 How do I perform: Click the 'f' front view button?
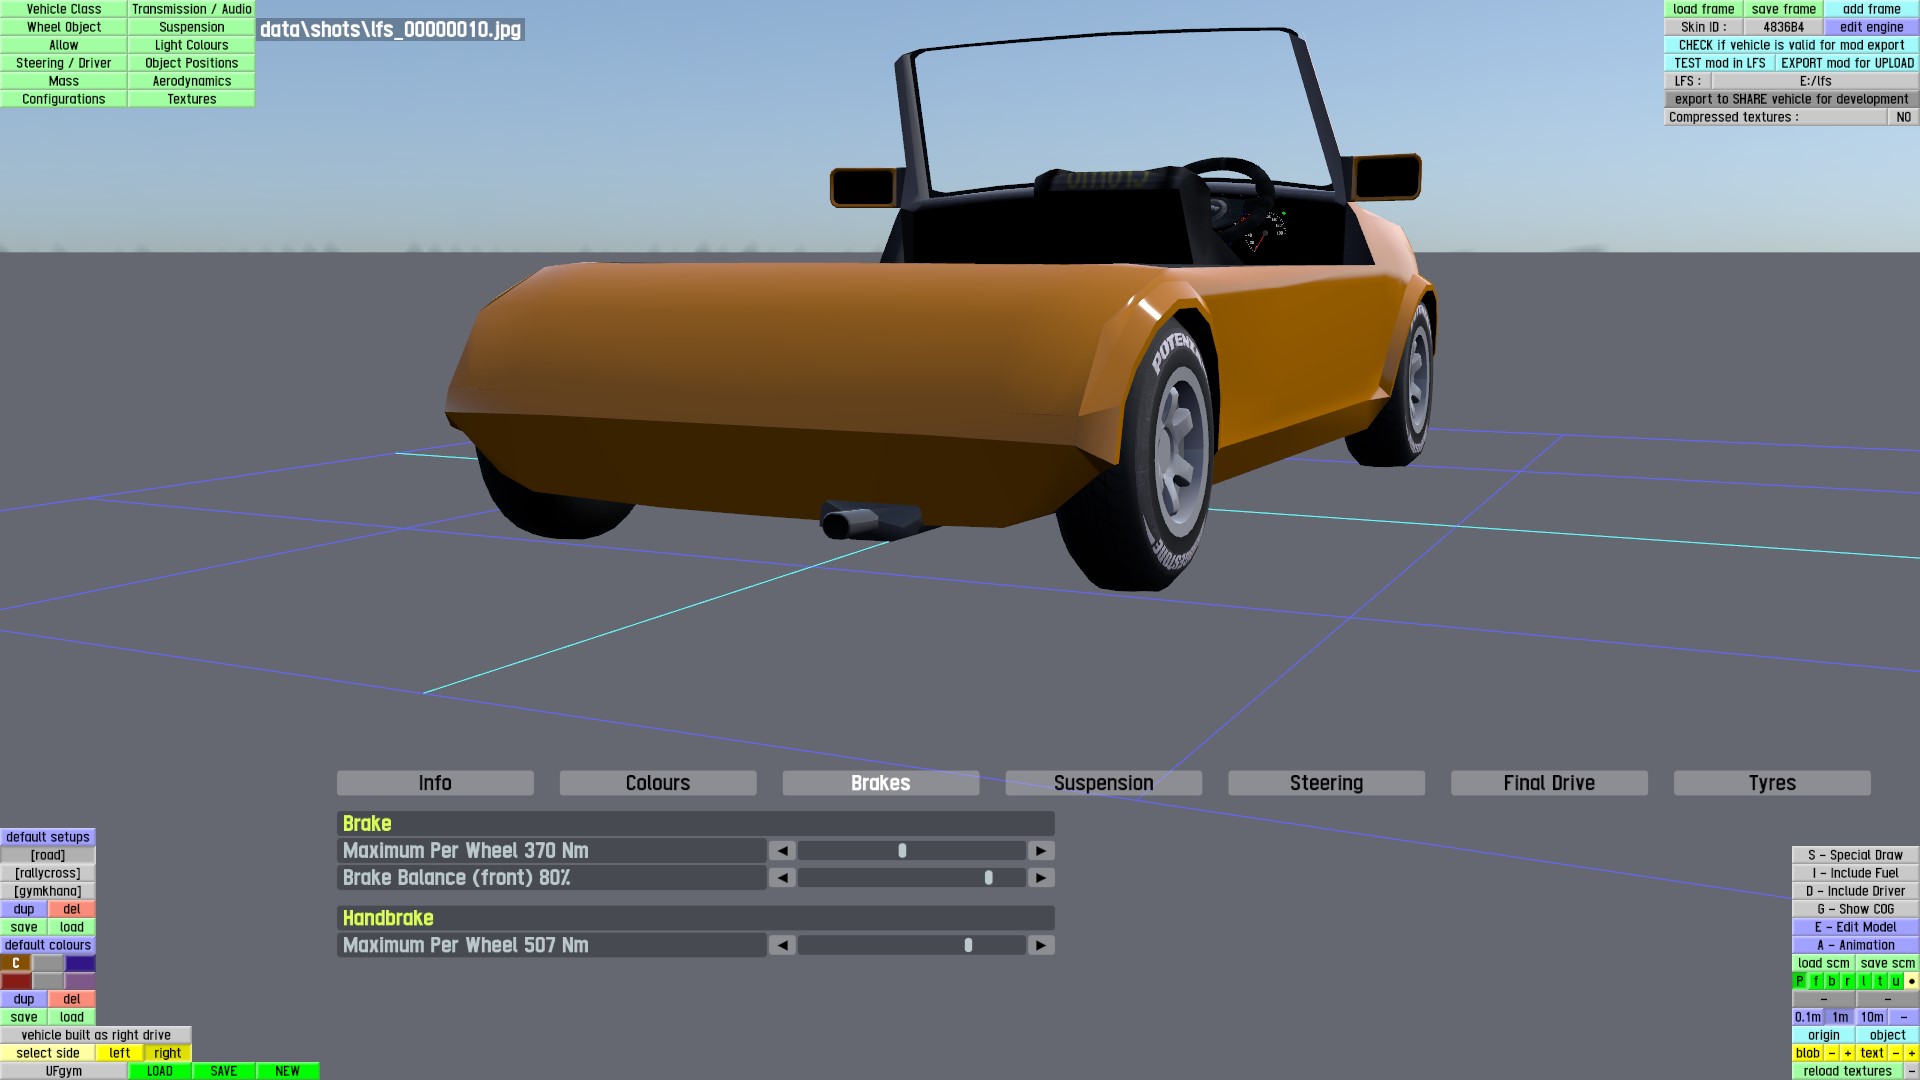1816,981
